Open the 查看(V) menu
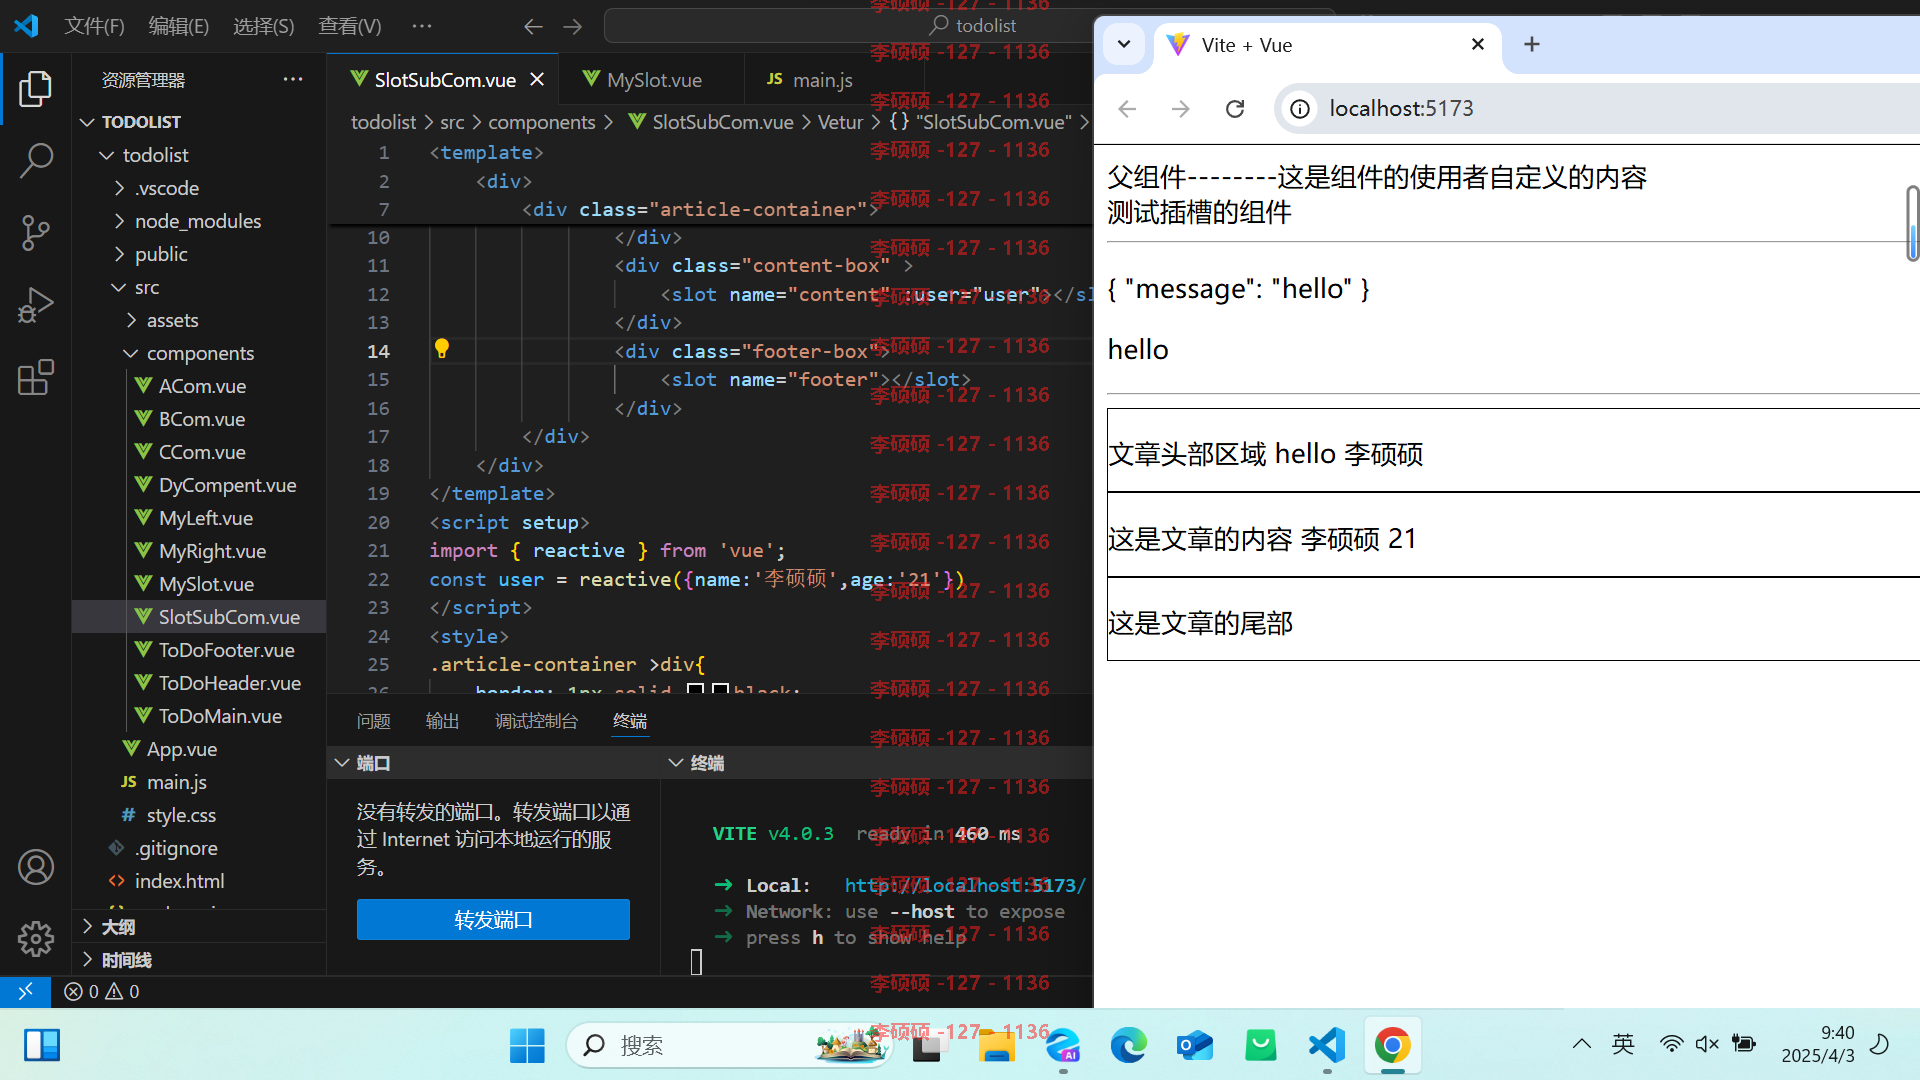Image resolution: width=1920 pixels, height=1080 pixels. coord(350,26)
